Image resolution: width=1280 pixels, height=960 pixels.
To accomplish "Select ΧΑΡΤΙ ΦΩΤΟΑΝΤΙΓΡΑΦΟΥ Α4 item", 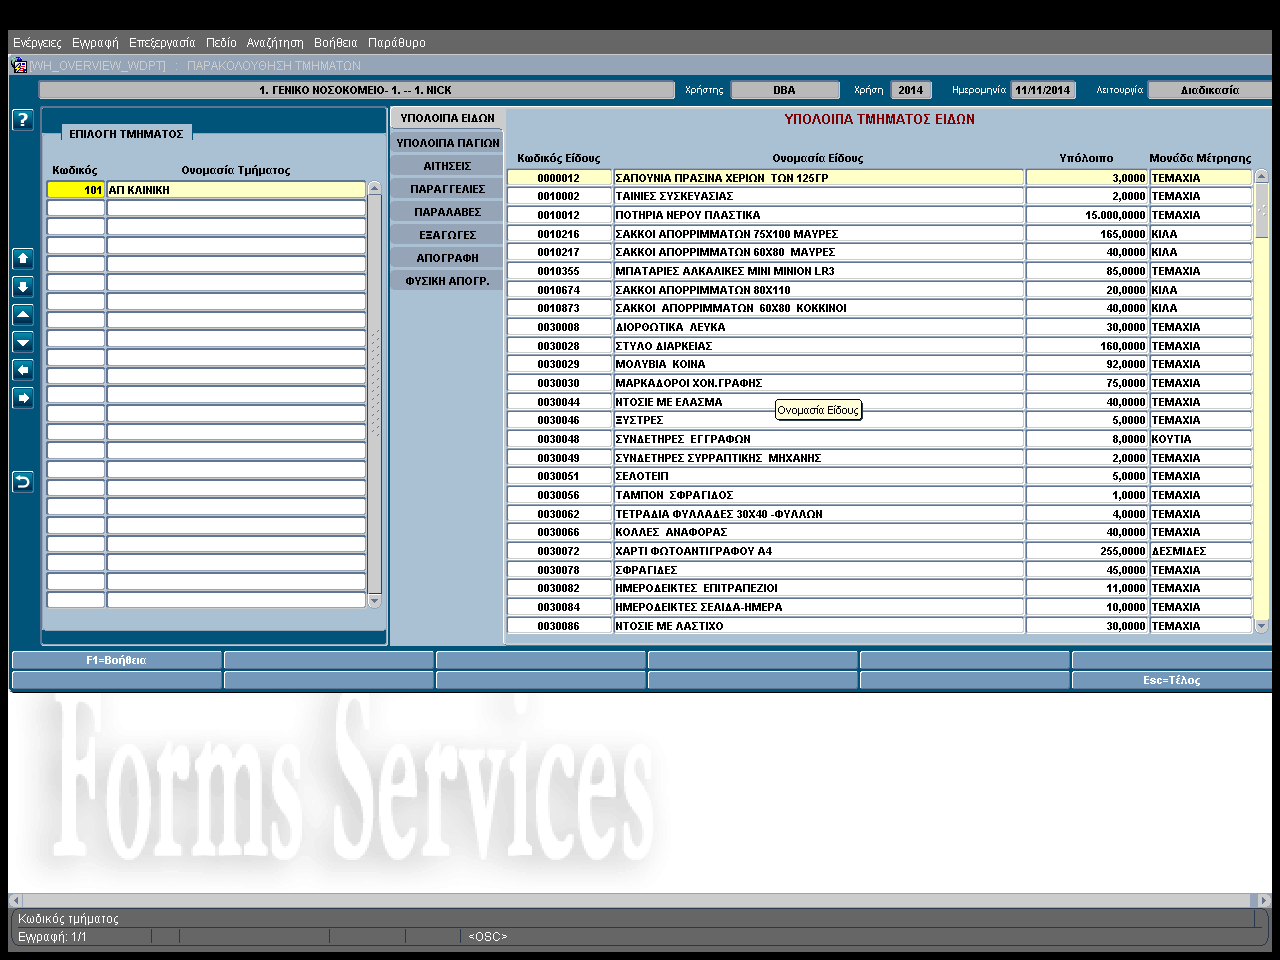I will point(818,551).
